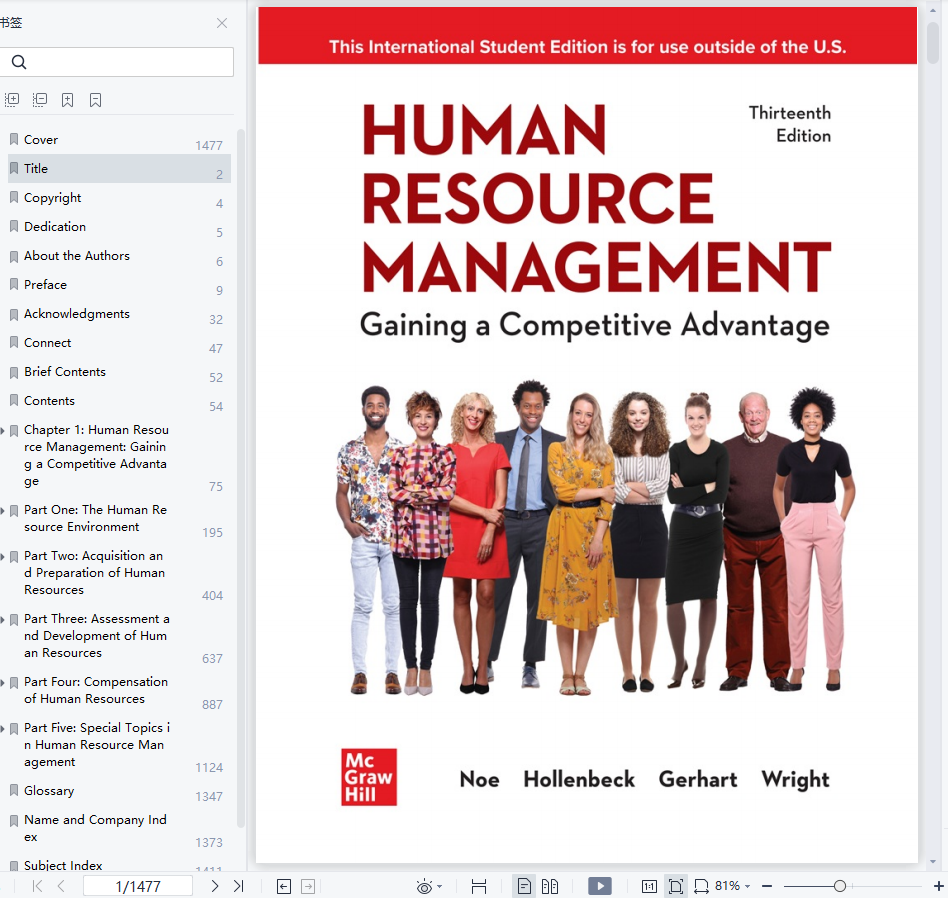Go to the previous page

click(x=61, y=887)
